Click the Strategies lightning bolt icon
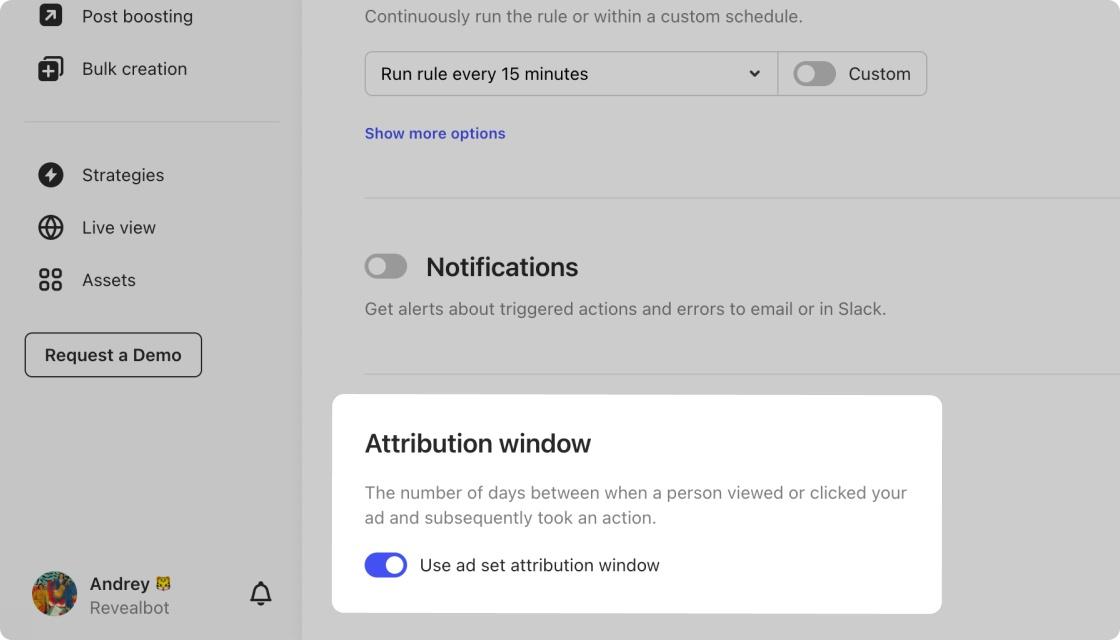Screen dimensions: 1120x640 pyautogui.click(x=51, y=175)
